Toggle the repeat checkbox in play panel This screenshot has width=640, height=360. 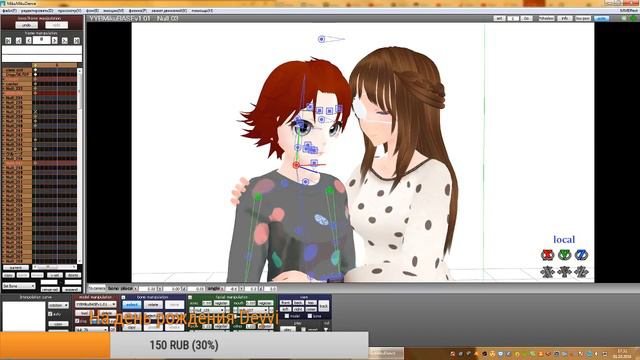(303, 329)
